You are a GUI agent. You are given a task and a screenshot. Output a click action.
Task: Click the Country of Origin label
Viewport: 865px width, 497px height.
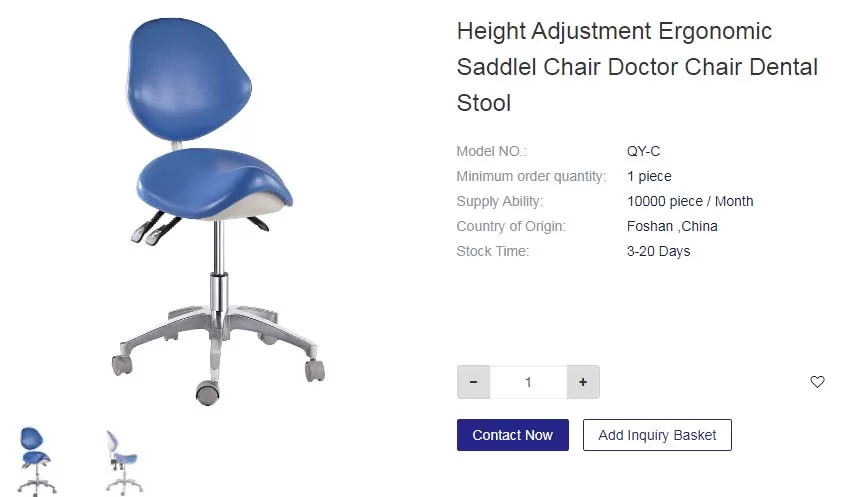(511, 226)
